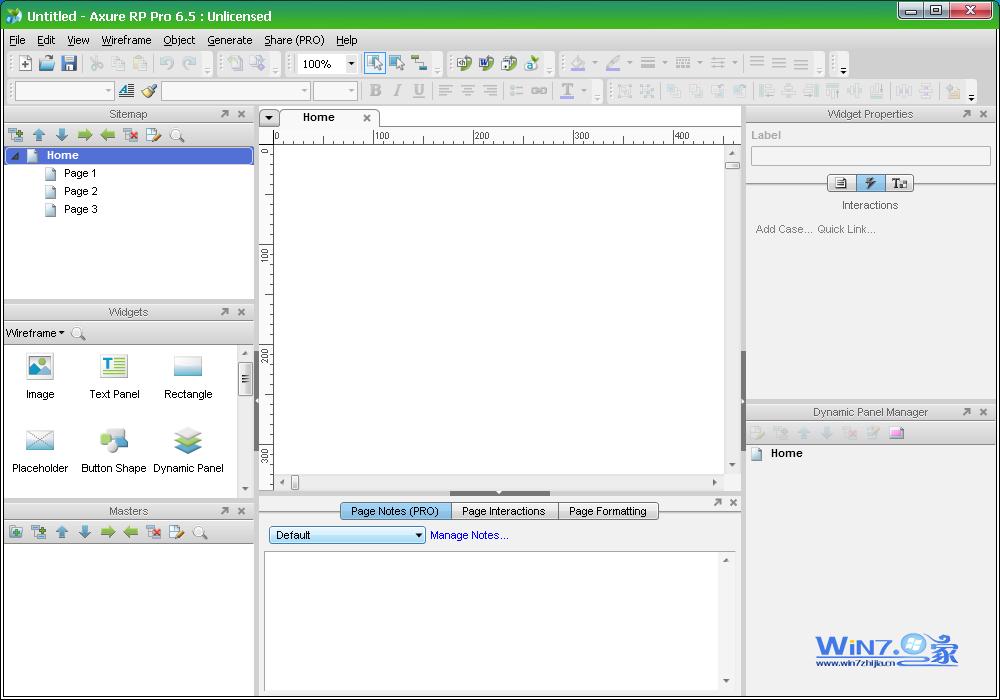This screenshot has width=1000, height=700.
Task: Open the zoom level dropdown at 100%
Action: click(x=351, y=64)
